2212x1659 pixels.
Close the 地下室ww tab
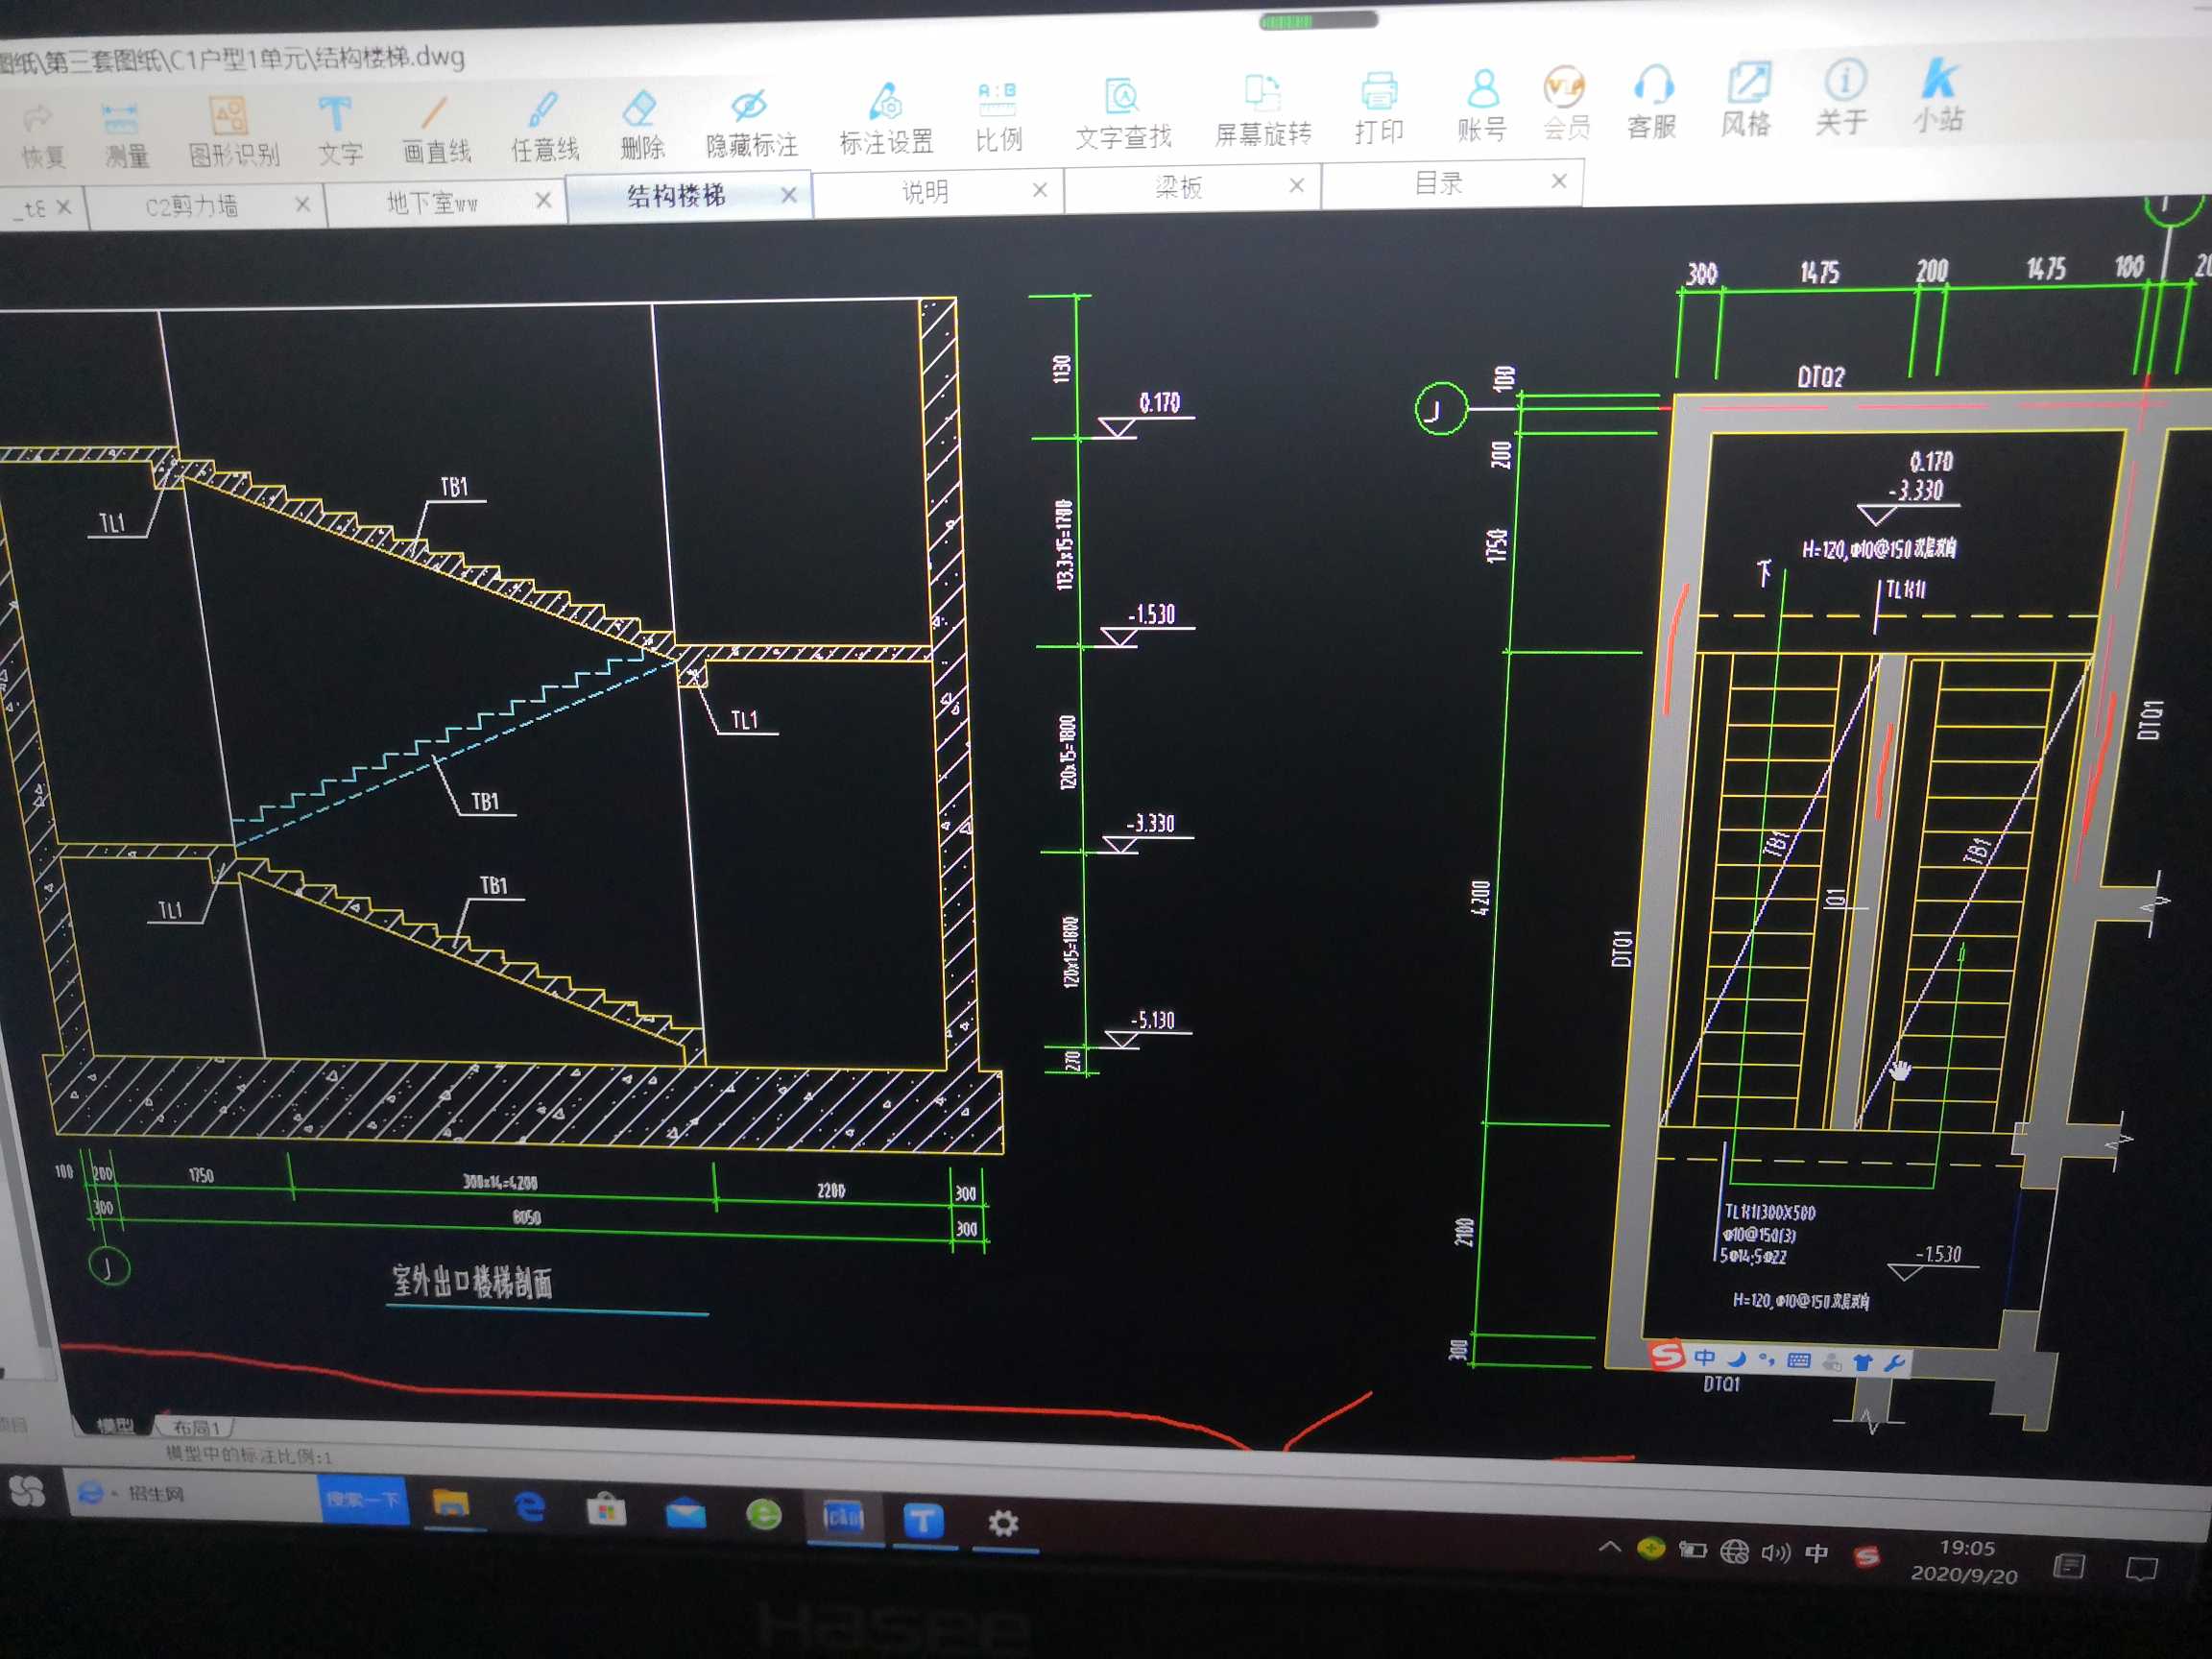click(543, 200)
